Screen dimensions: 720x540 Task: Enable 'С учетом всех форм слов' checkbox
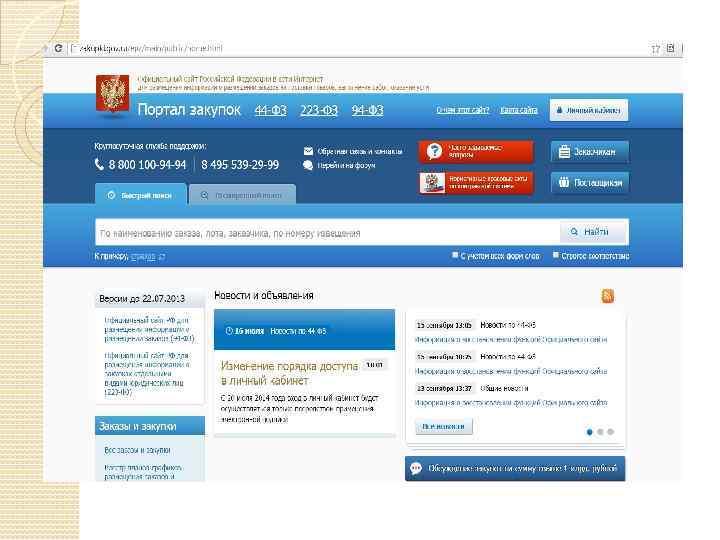[455, 255]
